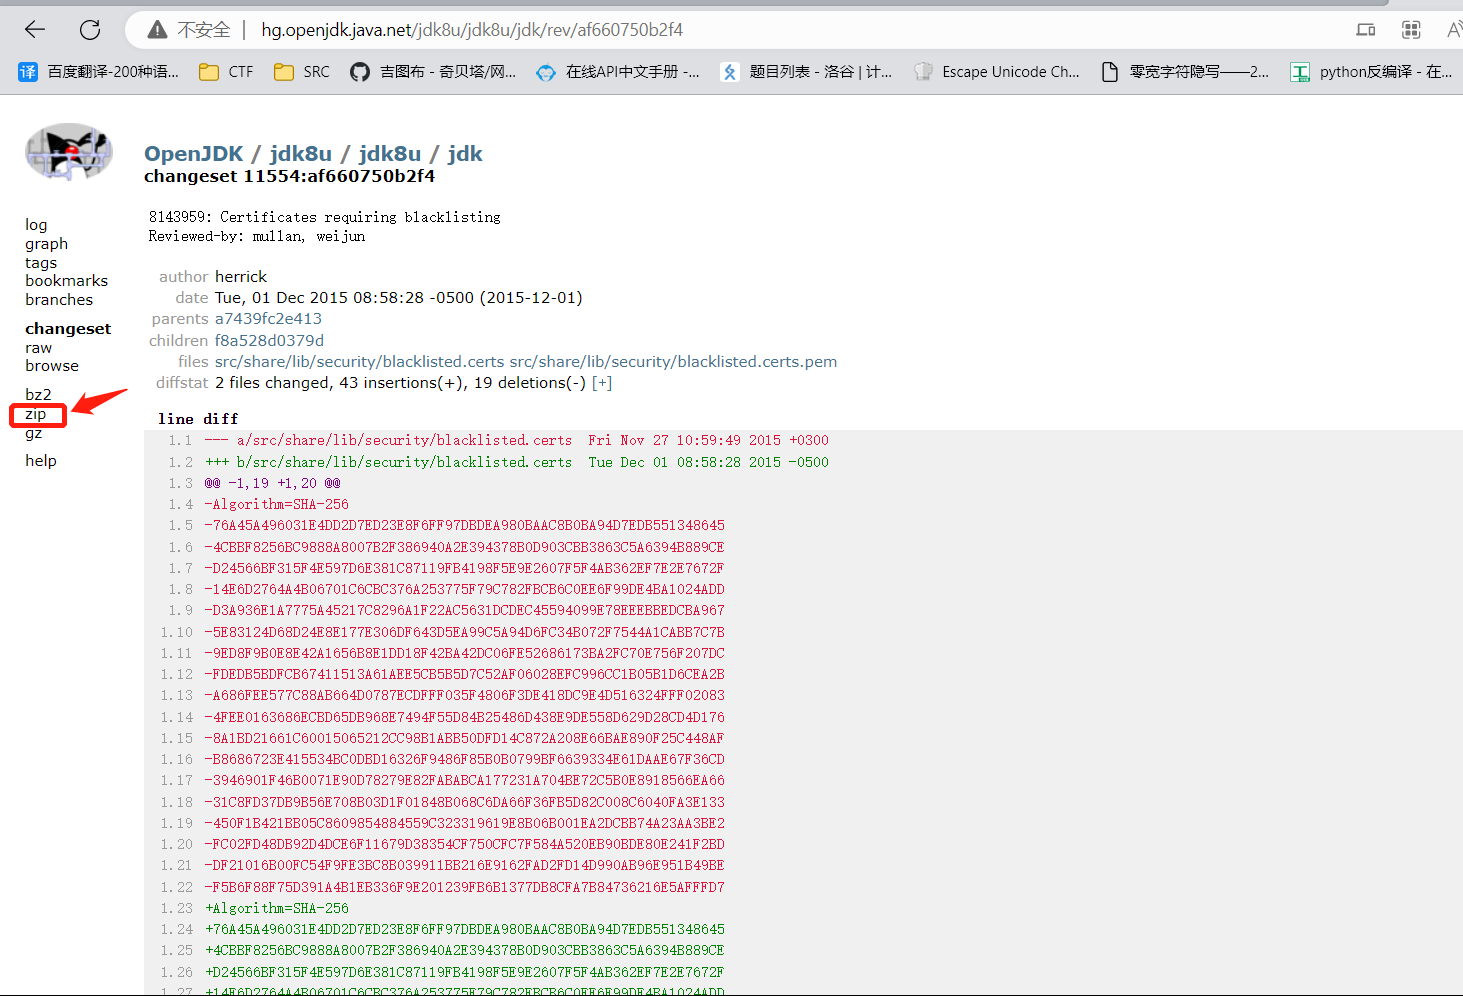Click the OpenJDK Duke logo image
This screenshot has width=1463, height=996.
pyautogui.click(x=68, y=152)
